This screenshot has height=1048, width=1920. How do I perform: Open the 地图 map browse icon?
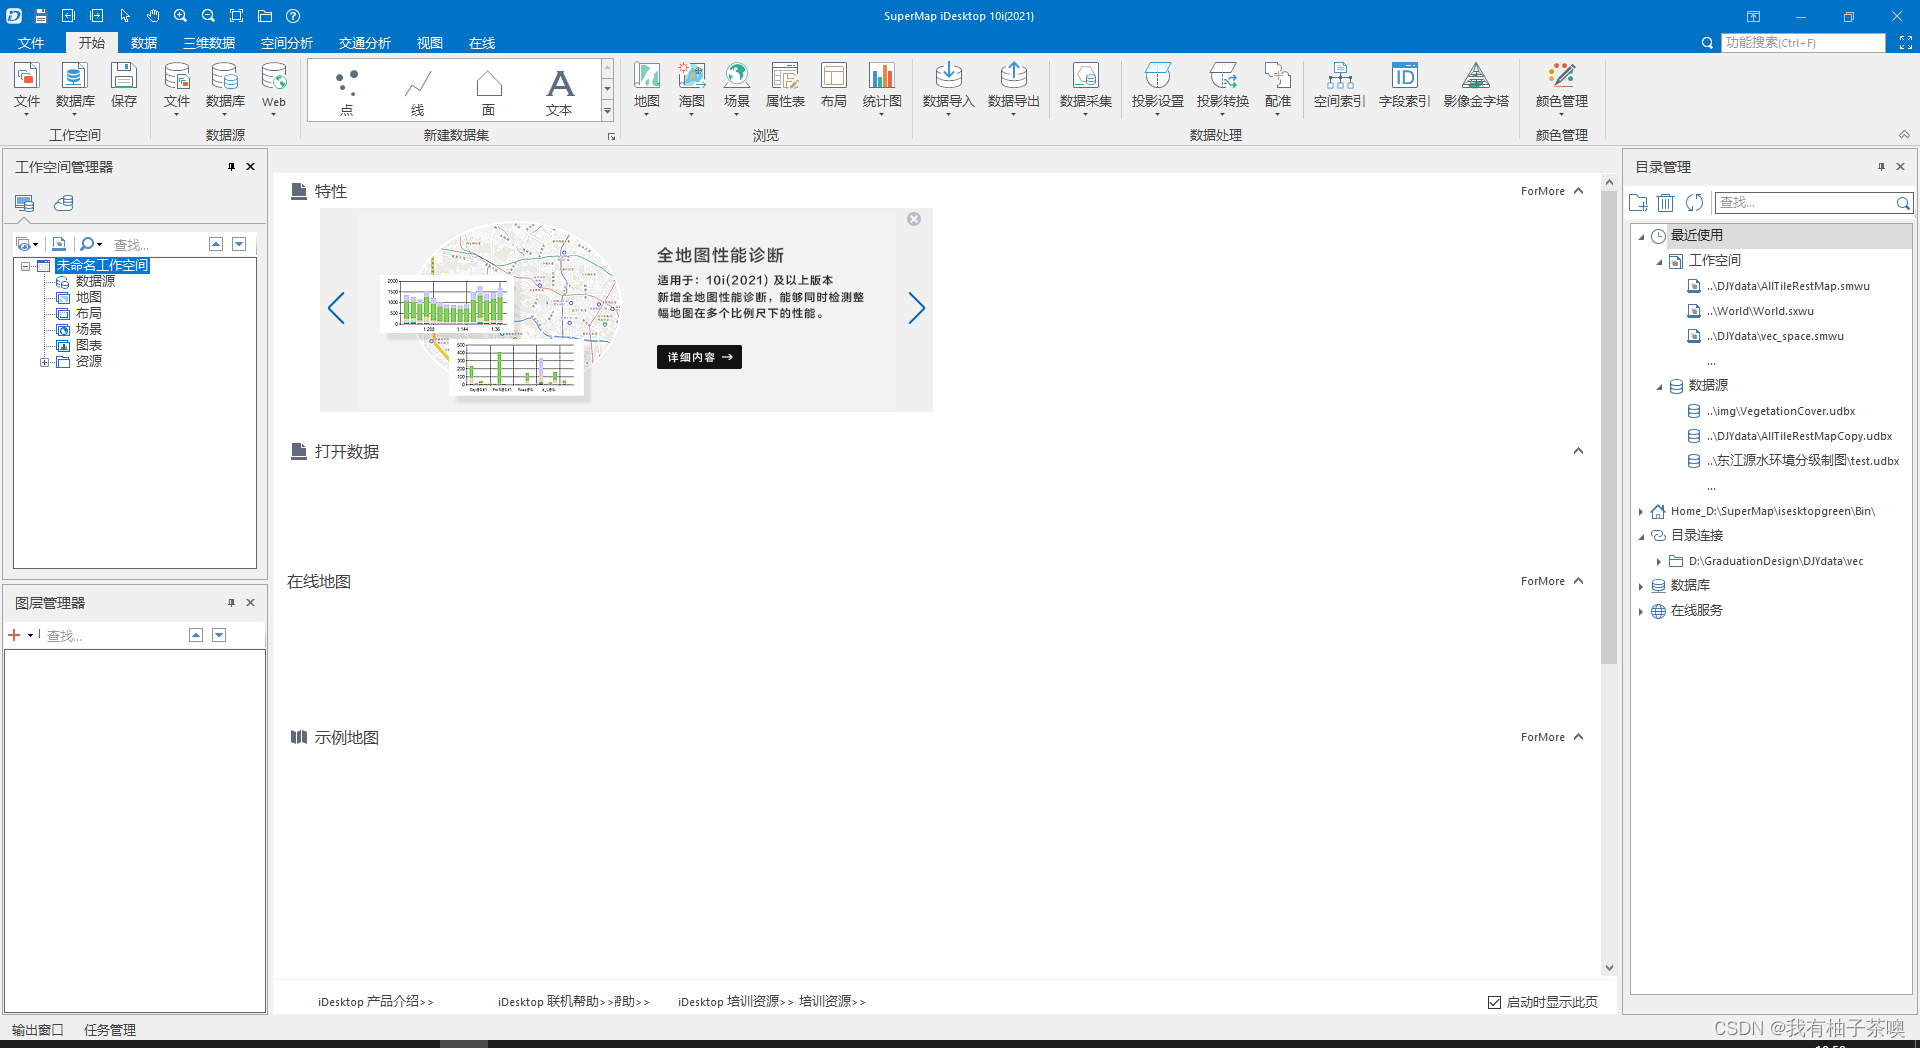(647, 86)
